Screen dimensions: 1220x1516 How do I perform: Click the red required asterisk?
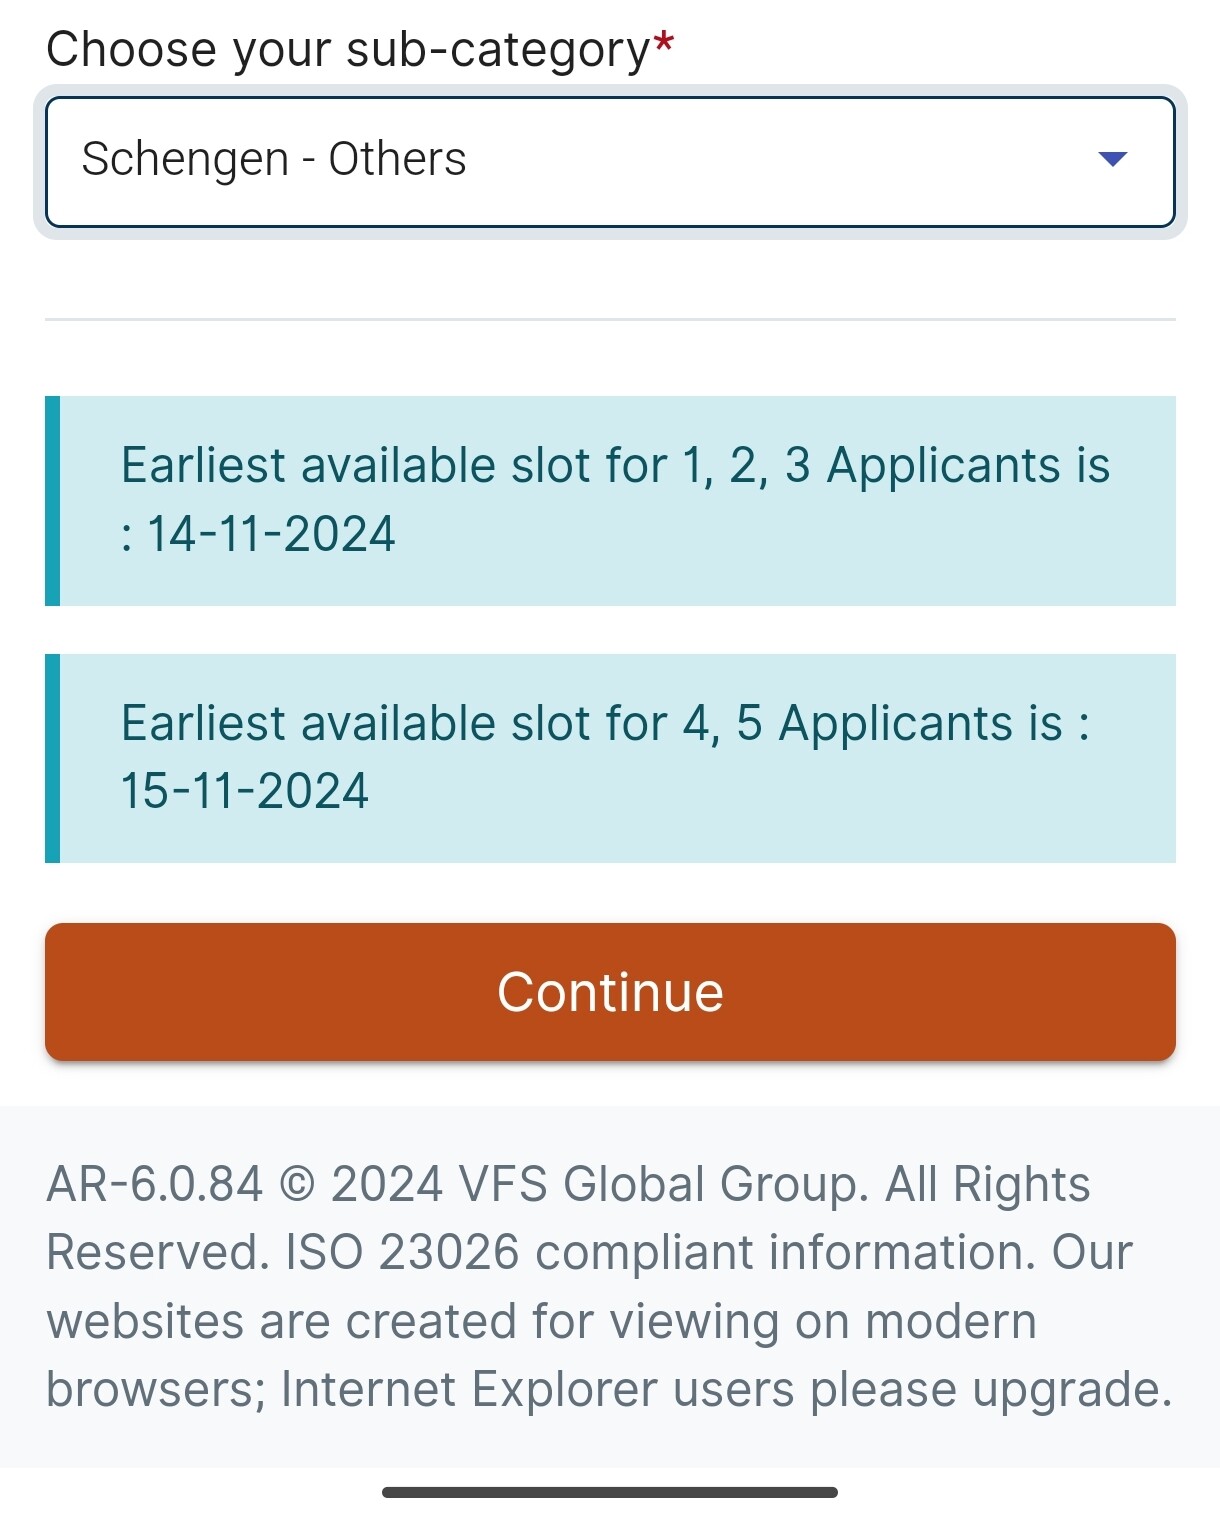pyautogui.click(x=664, y=44)
